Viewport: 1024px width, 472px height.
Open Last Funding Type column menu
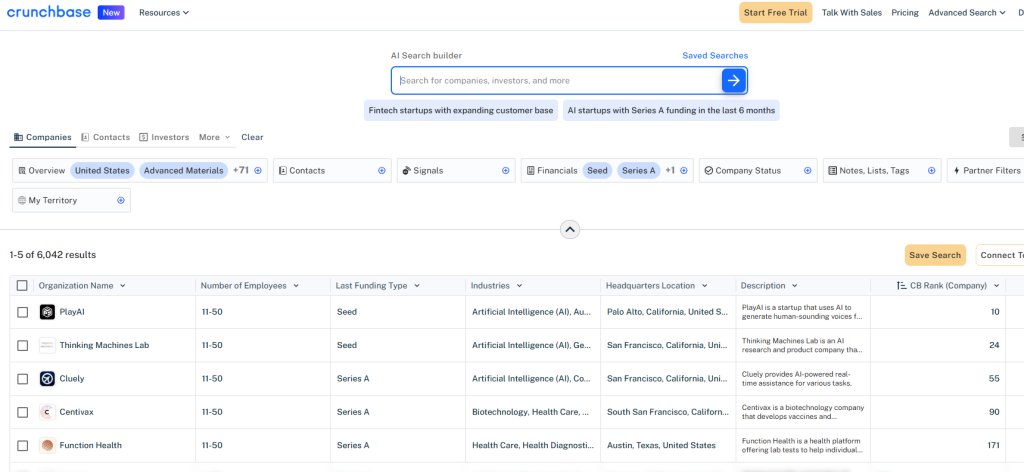[417, 286]
